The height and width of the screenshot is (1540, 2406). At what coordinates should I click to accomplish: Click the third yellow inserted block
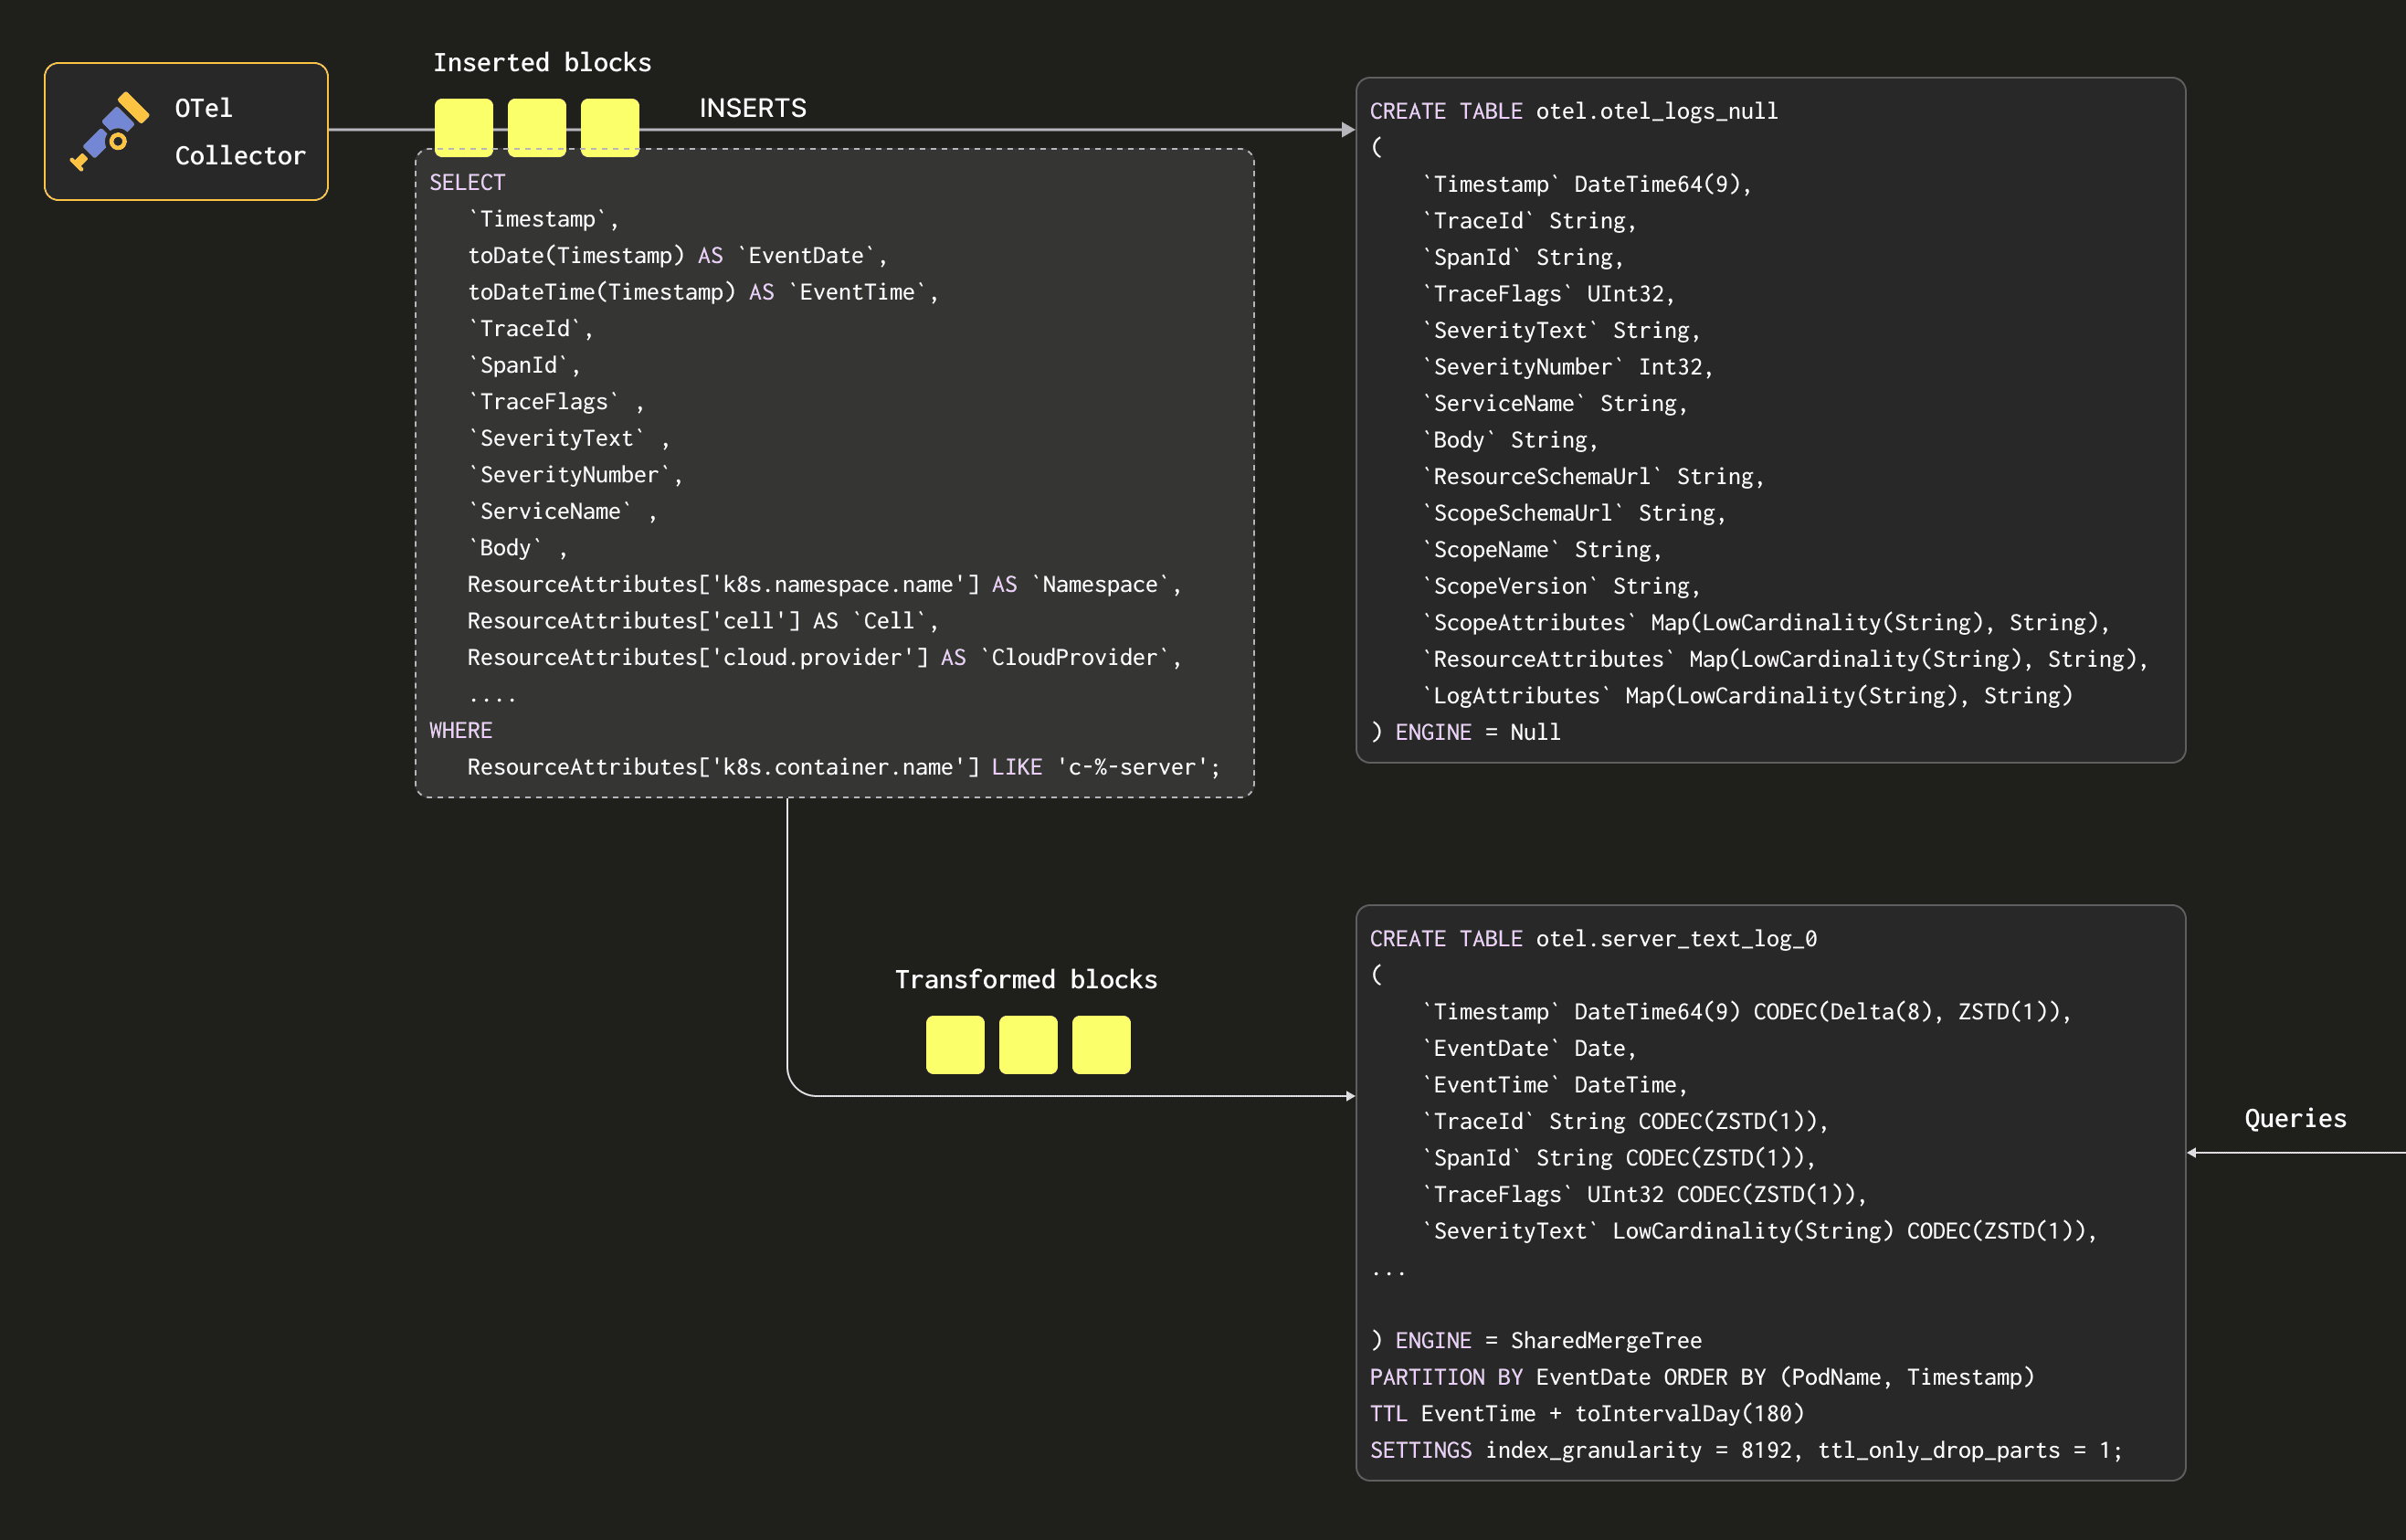(610, 127)
